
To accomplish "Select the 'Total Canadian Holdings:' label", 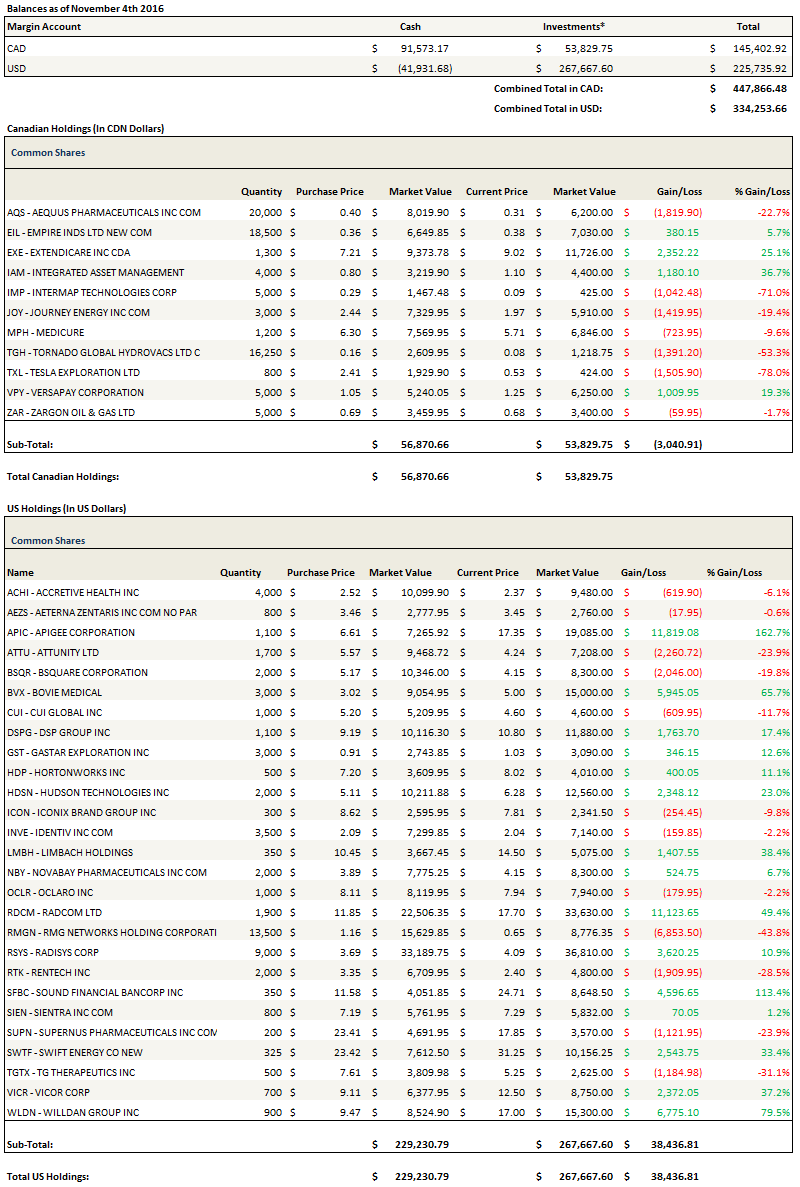I will (63, 477).
